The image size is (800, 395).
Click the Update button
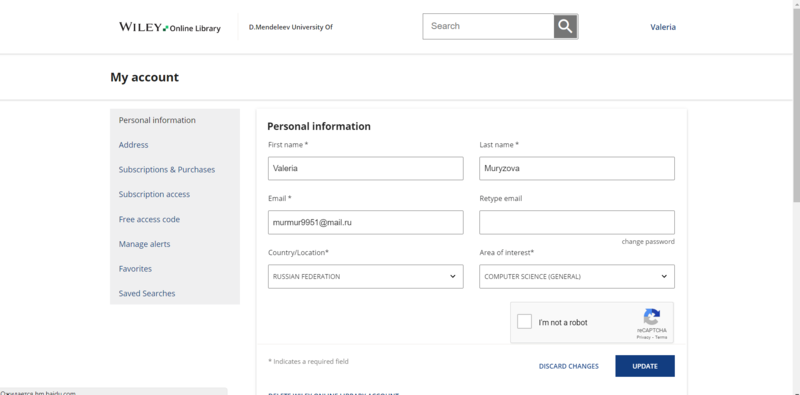(x=645, y=366)
